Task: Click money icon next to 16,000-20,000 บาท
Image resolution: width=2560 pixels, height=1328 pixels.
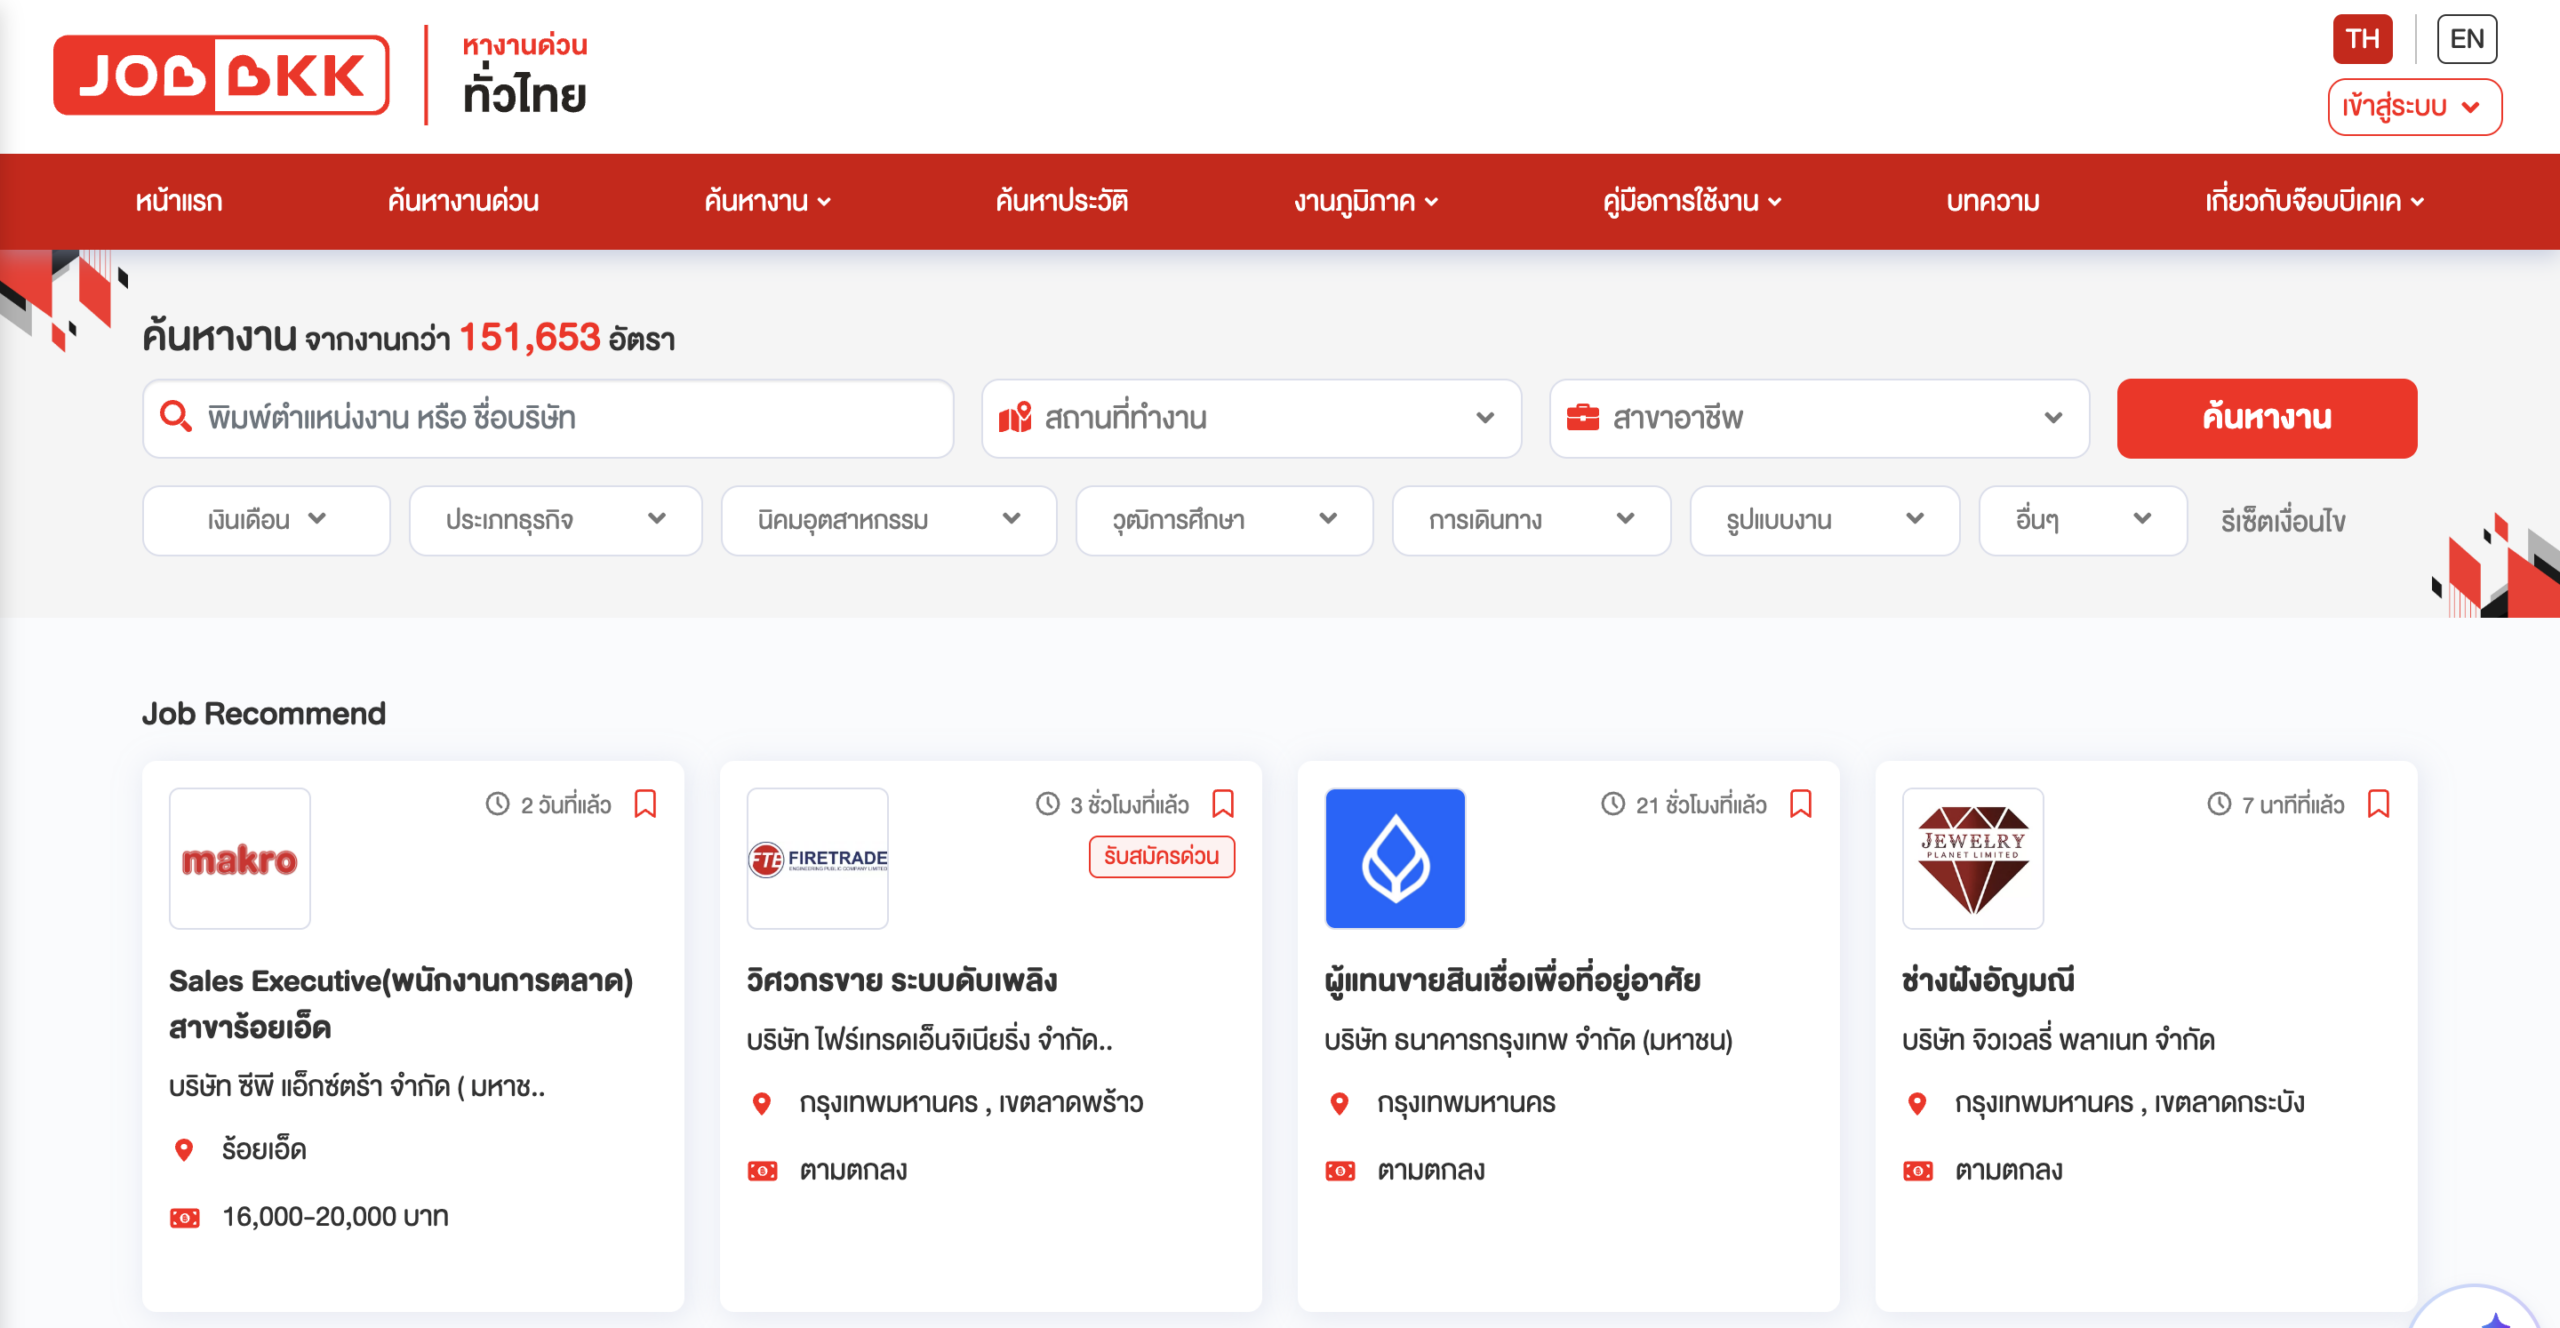Action: [184, 1218]
